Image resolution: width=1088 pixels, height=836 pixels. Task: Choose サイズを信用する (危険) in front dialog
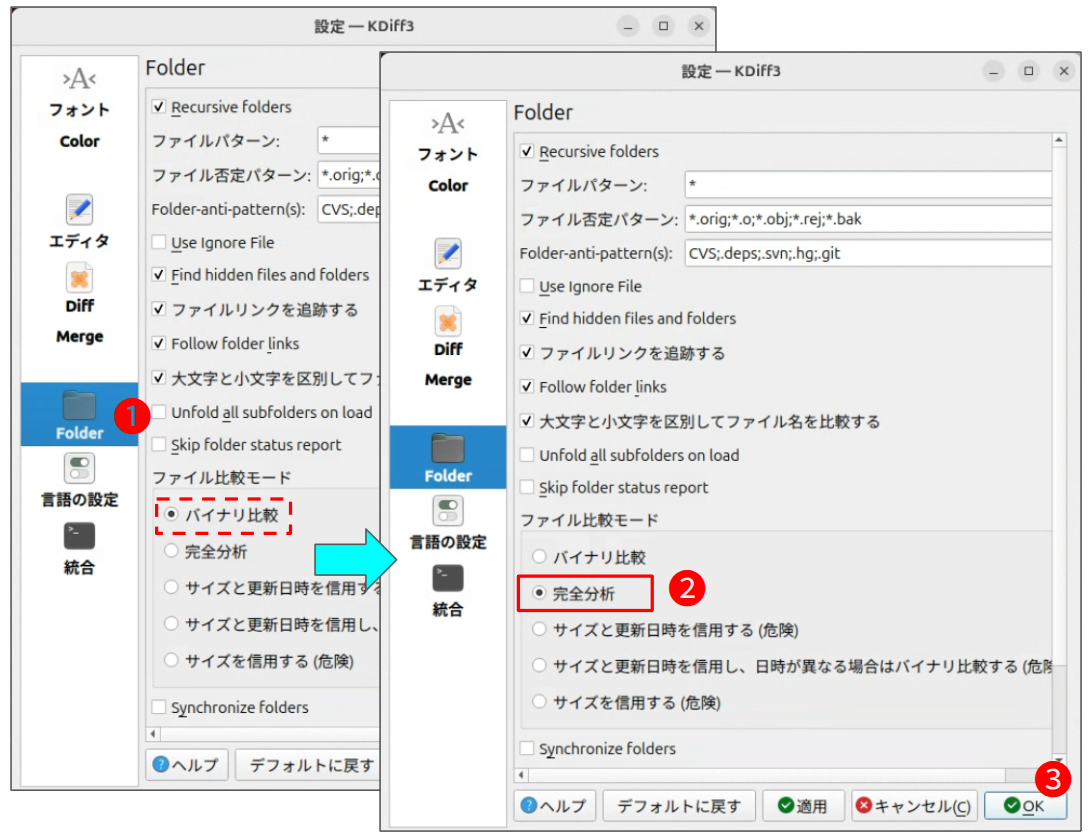click(540, 703)
